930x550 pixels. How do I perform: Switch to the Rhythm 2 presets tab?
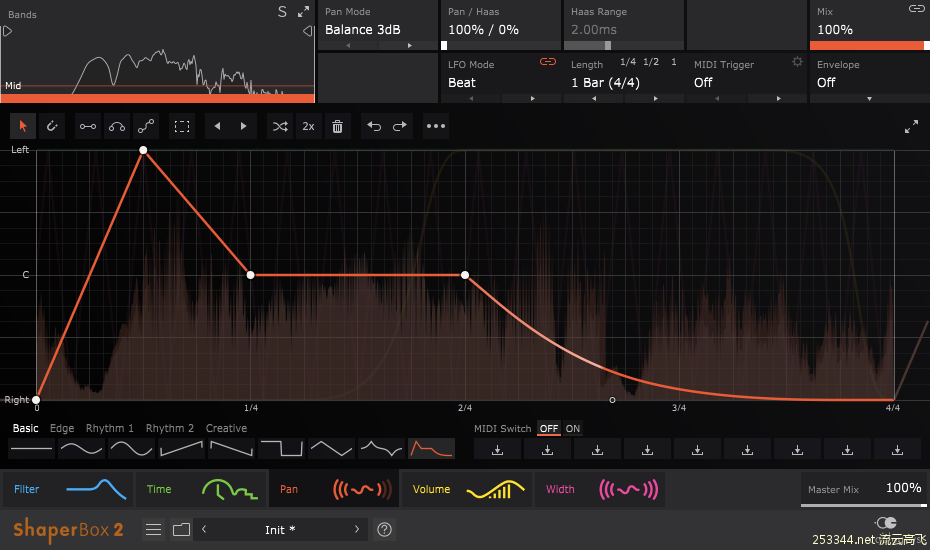170,428
